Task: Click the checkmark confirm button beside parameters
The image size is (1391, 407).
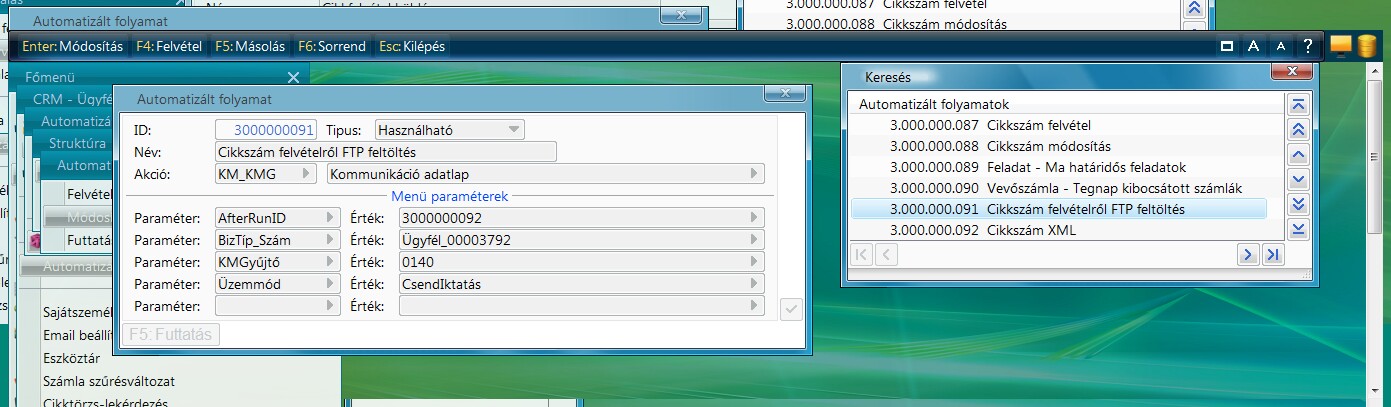Action: point(791,310)
